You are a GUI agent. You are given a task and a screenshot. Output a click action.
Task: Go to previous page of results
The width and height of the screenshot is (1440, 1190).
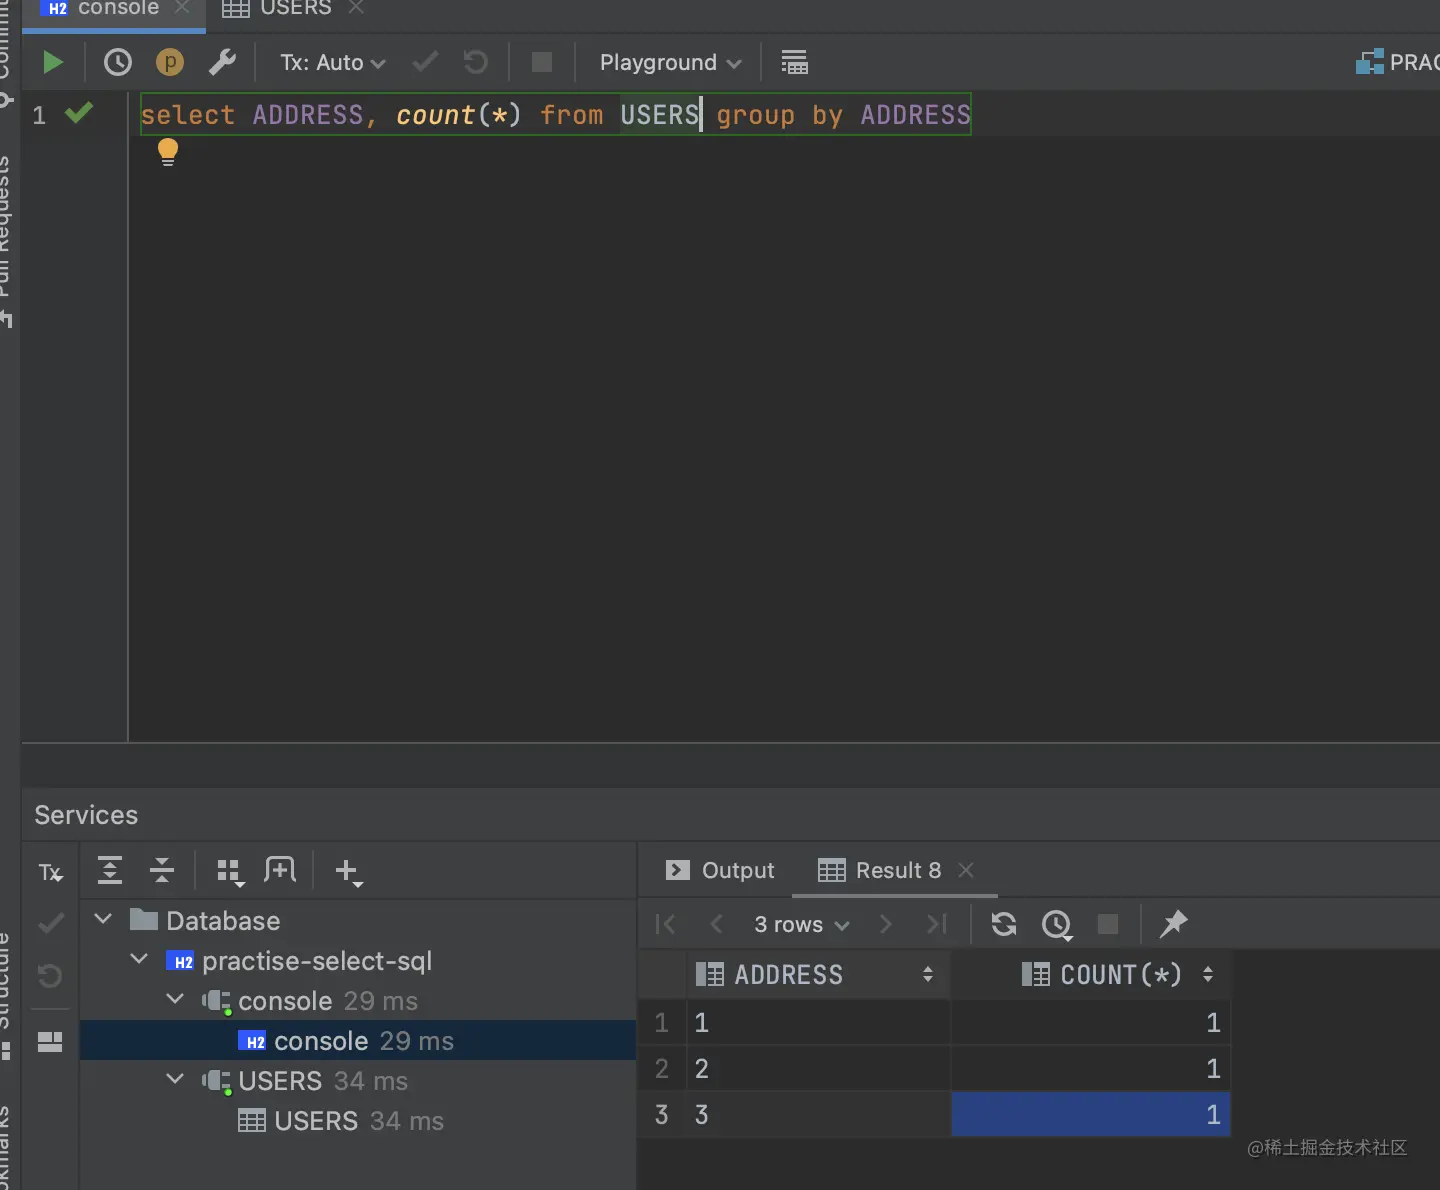tap(716, 924)
